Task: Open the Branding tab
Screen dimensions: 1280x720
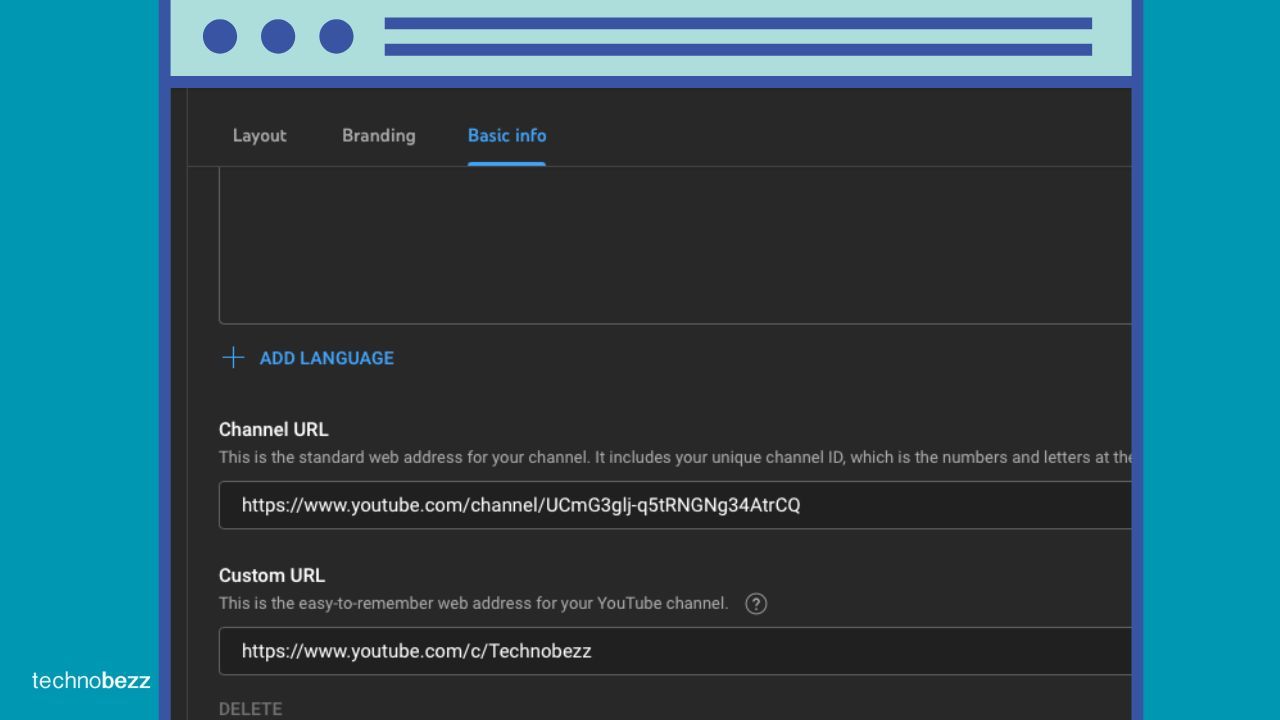Action: tap(378, 136)
